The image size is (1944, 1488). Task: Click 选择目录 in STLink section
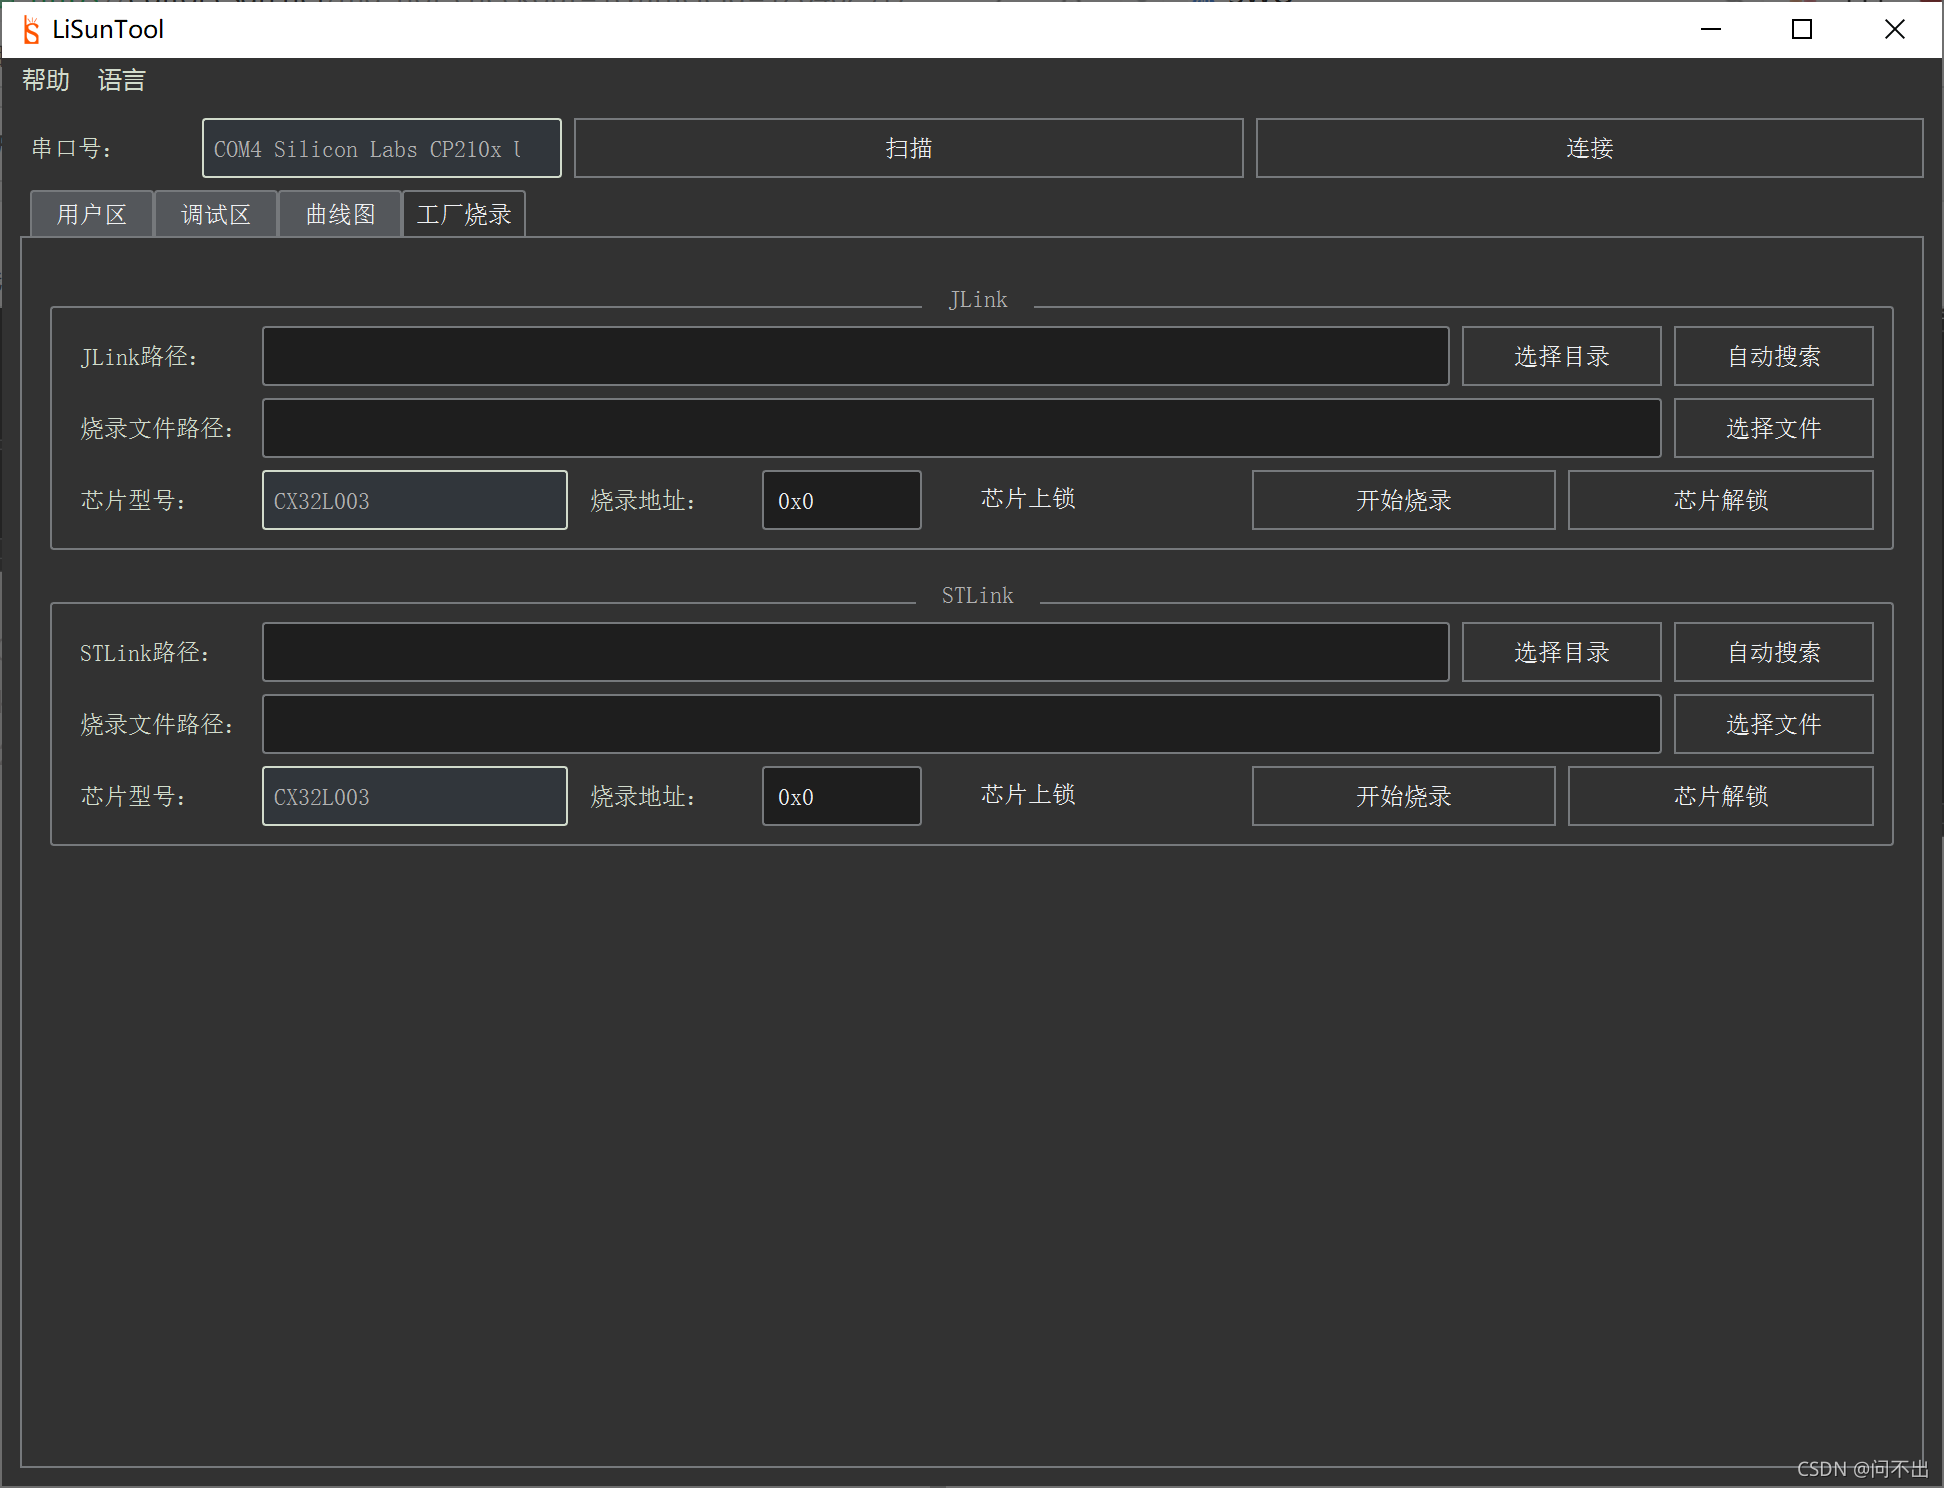tap(1561, 652)
